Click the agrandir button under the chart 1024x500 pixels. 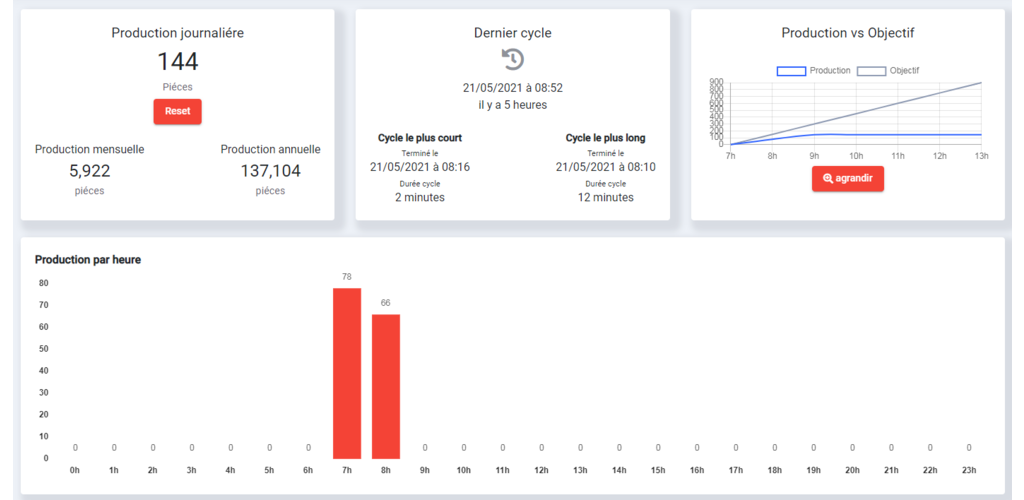(848, 178)
